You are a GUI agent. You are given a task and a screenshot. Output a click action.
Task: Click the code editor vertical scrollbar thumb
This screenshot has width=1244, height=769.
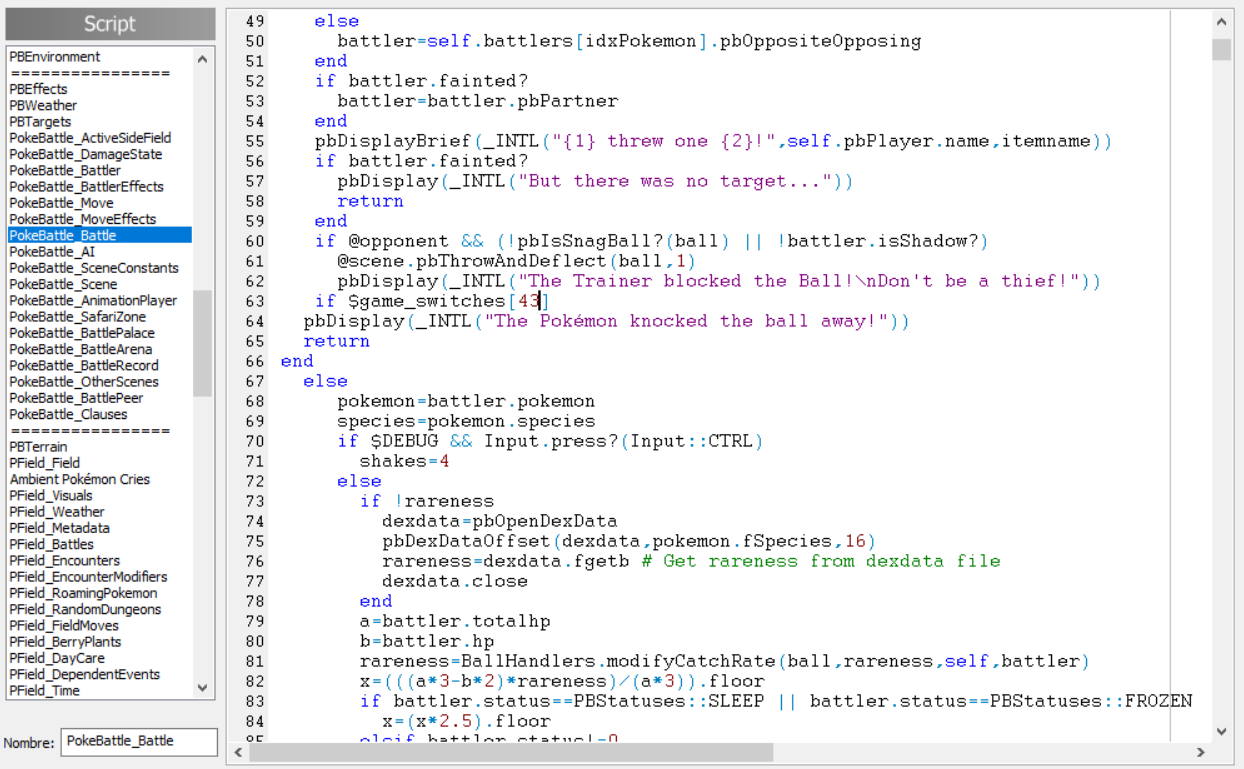tap(1221, 49)
